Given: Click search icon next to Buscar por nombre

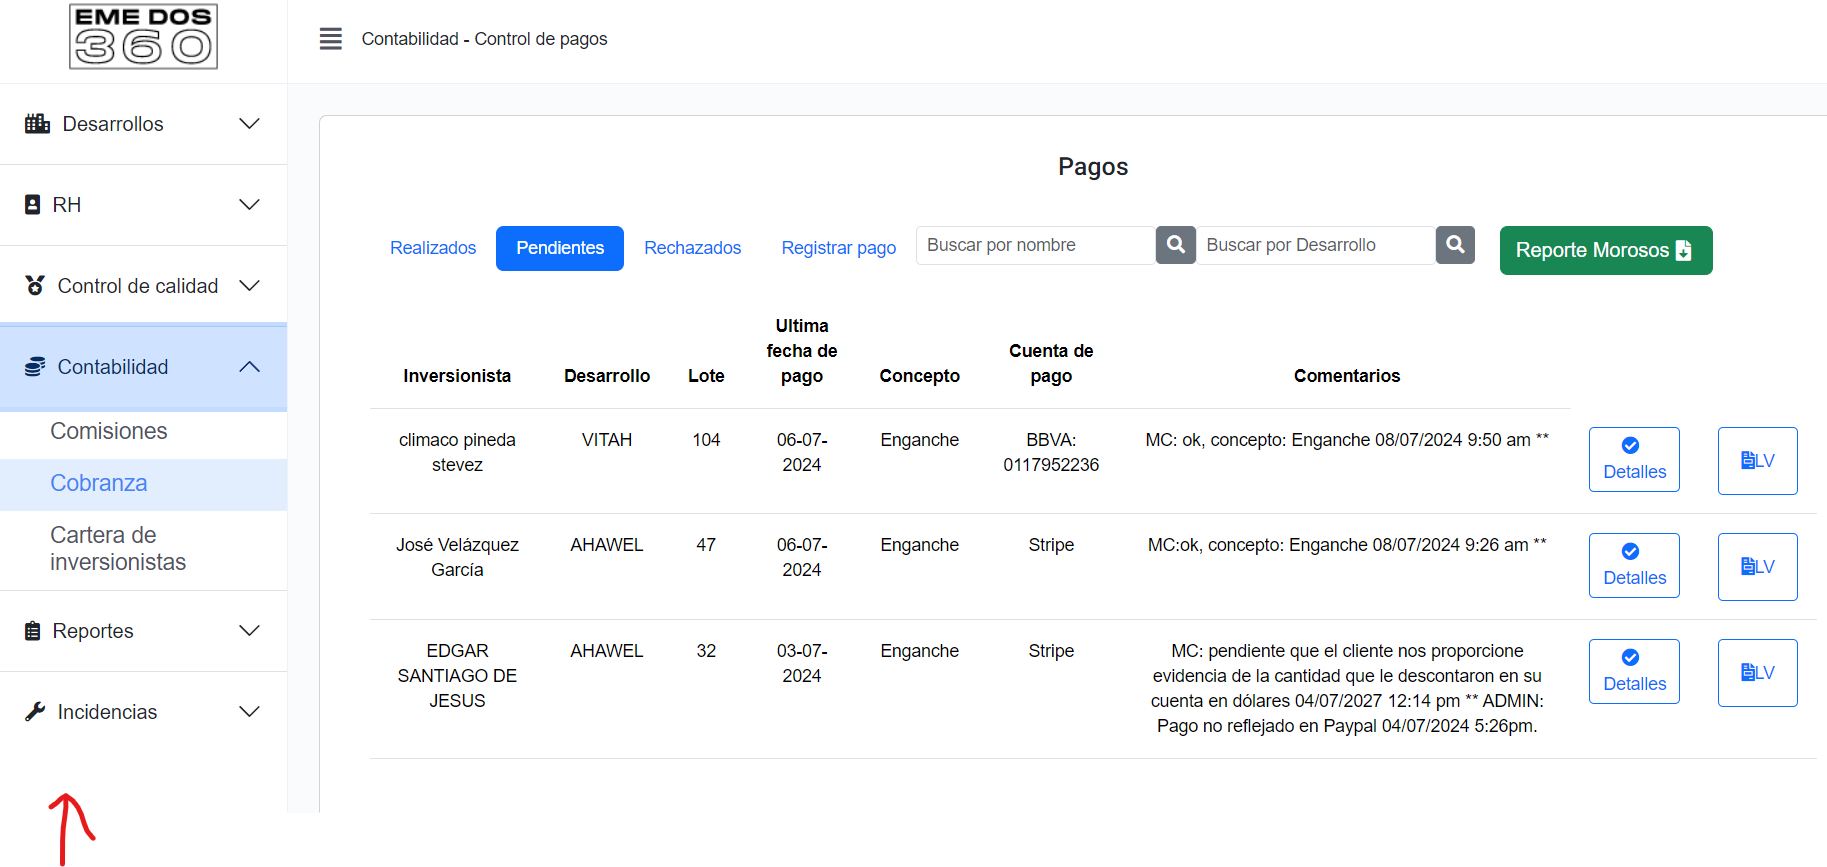Looking at the screenshot, I should (x=1176, y=245).
